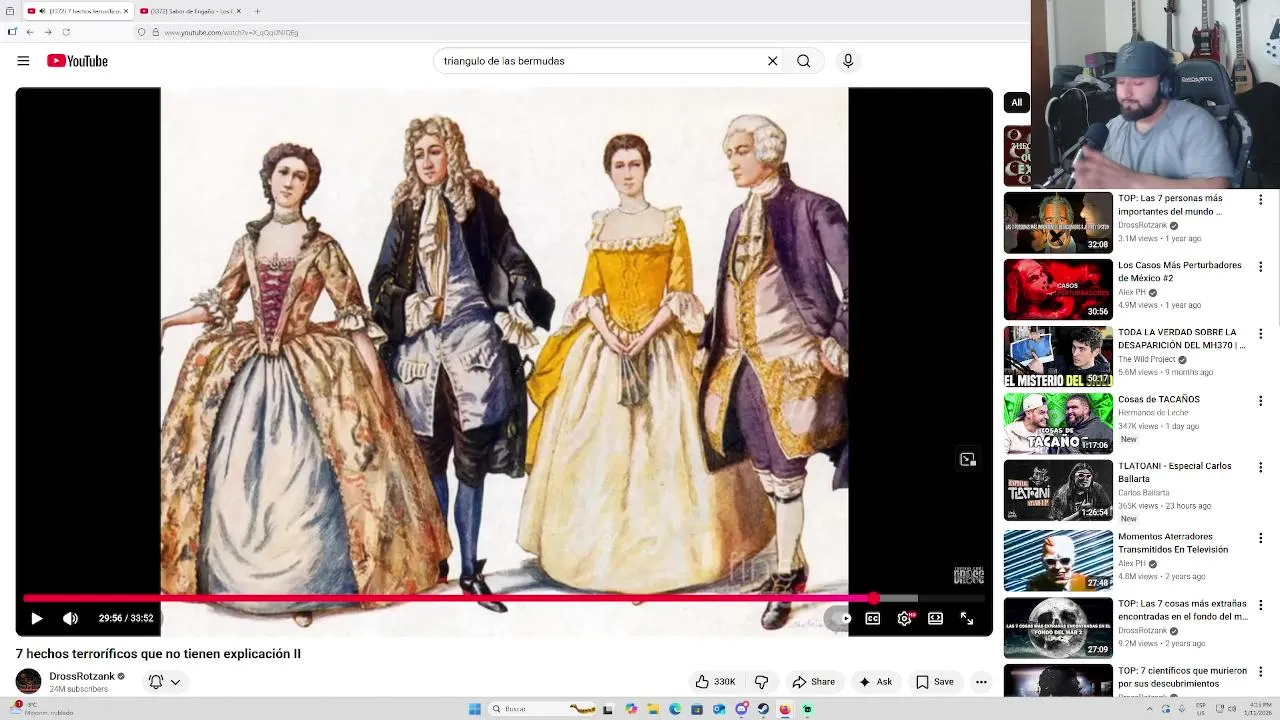
Task: Open the MH370 'EL MISTERIO DEL' thumbnail
Action: tap(1058, 356)
